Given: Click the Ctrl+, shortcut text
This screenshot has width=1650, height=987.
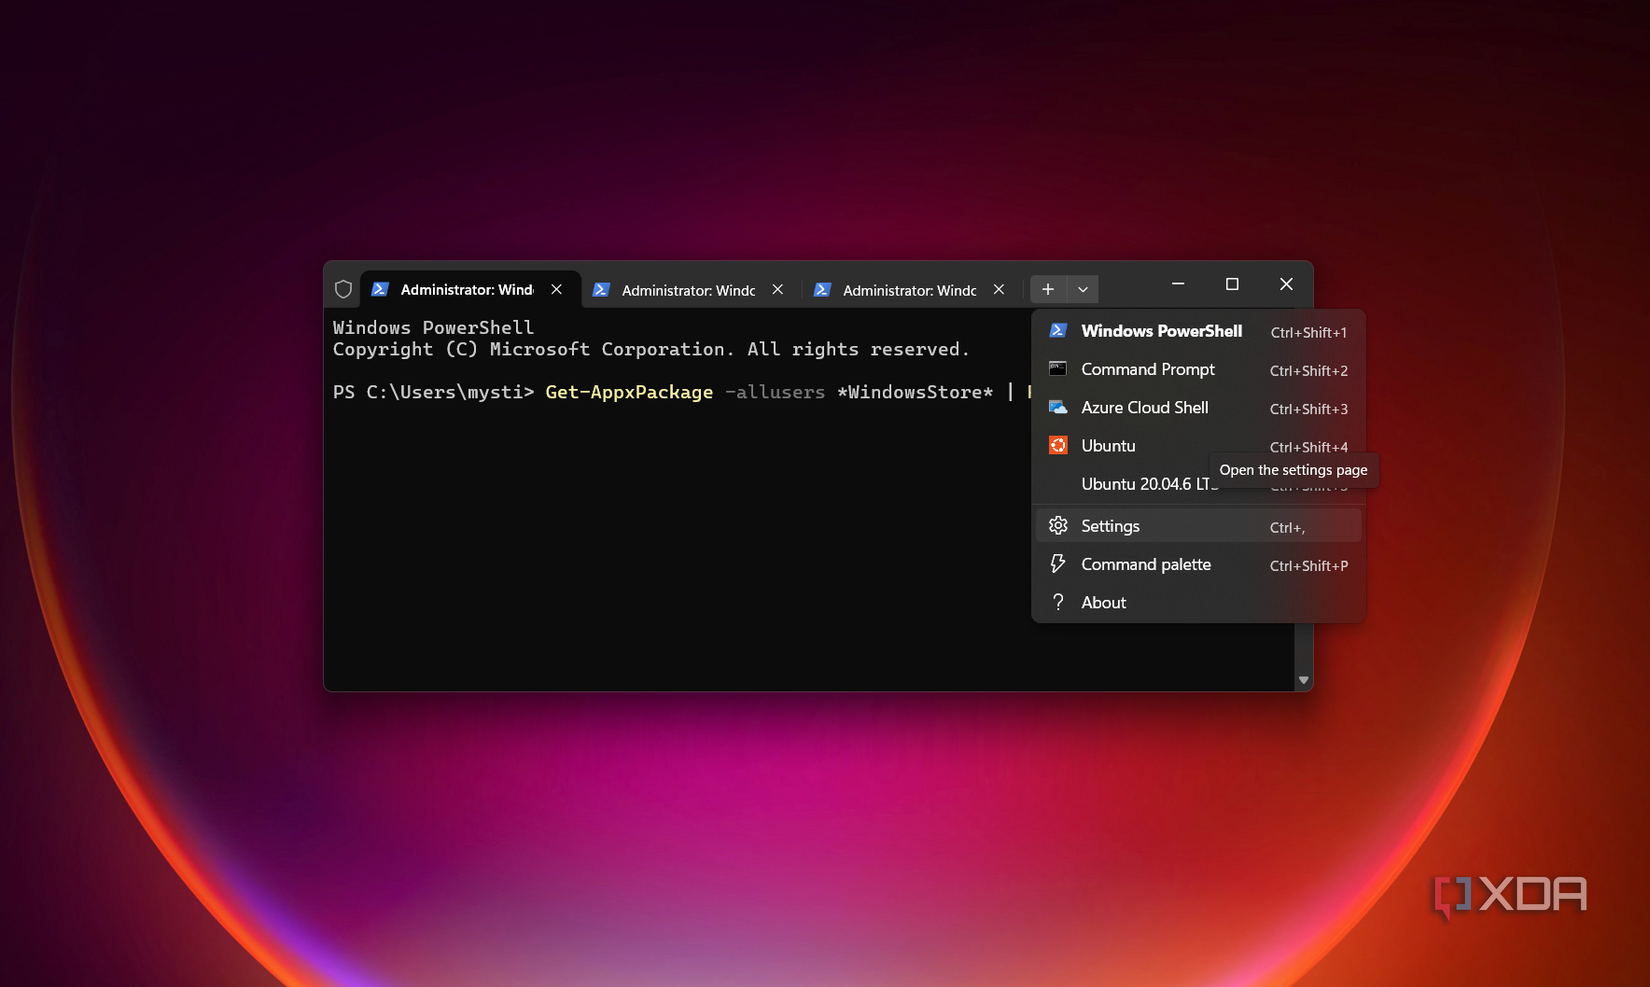Looking at the screenshot, I should (1287, 528).
